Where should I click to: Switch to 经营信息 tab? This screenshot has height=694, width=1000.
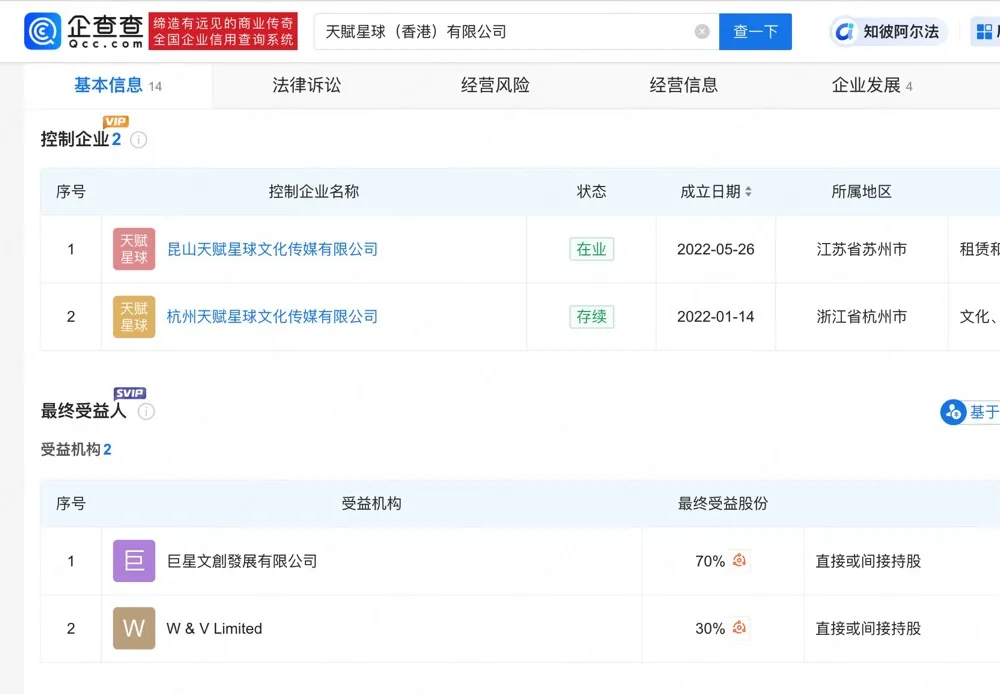(684, 85)
